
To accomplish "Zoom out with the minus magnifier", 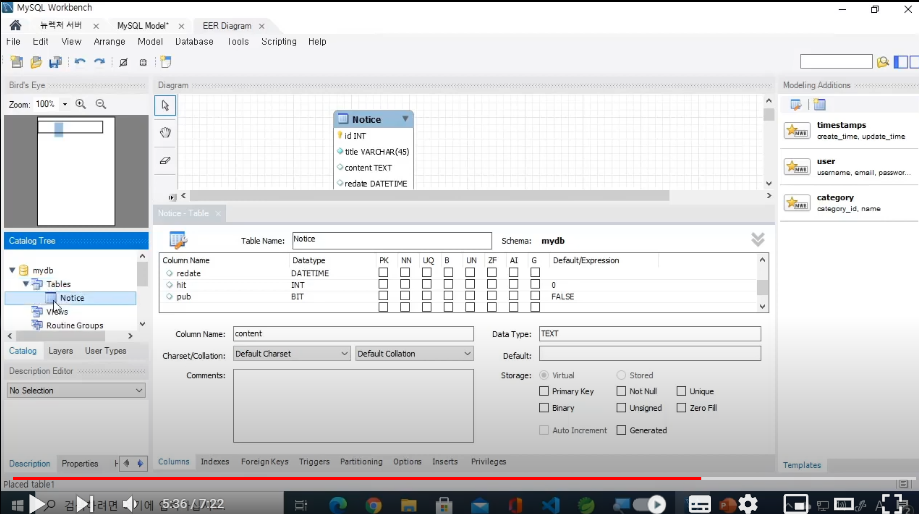I will [101, 104].
